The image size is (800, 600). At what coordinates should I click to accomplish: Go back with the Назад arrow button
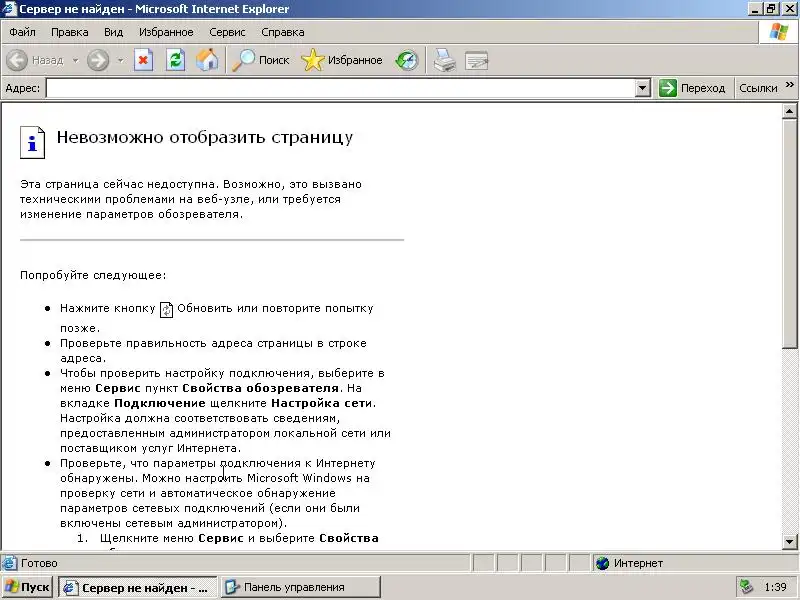pyautogui.click(x=35, y=60)
